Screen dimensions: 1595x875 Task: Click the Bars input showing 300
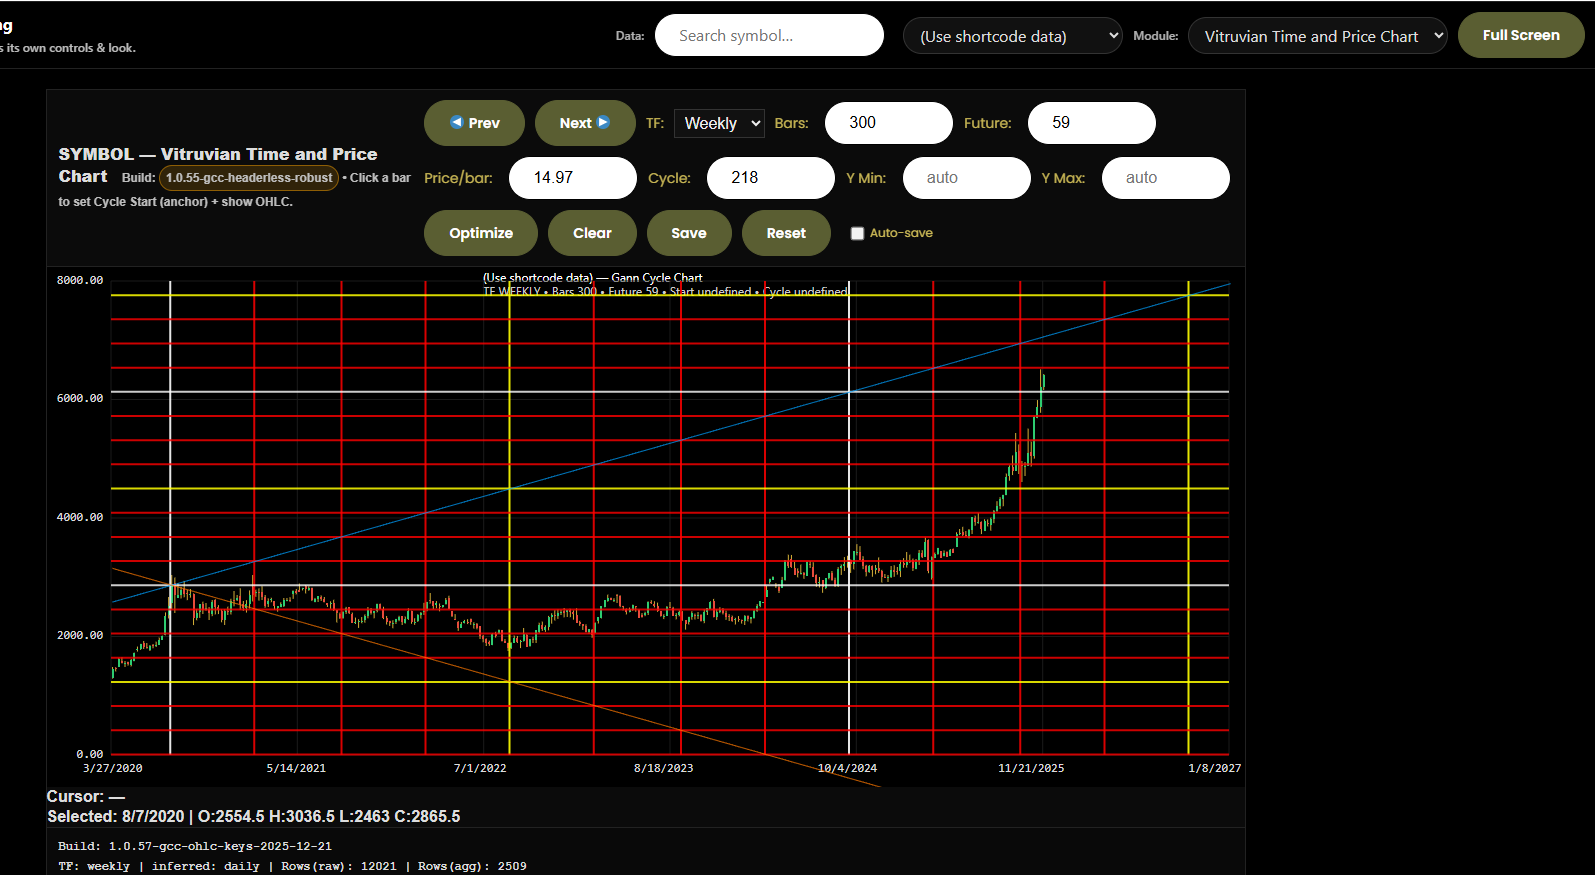[888, 123]
